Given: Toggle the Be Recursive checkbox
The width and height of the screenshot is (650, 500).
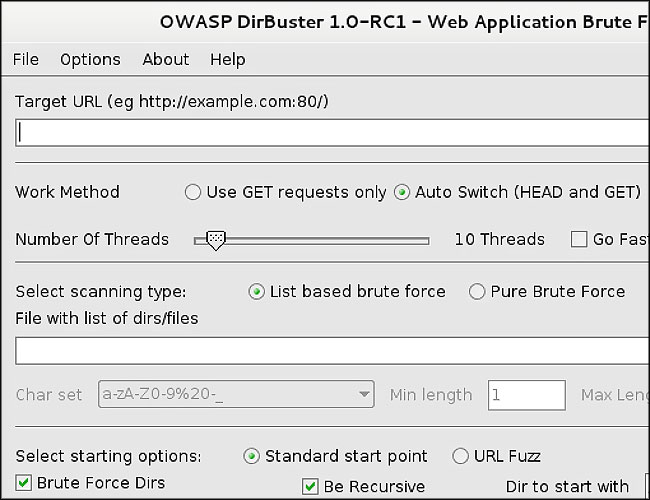Looking at the screenshot, I should (x=310, y=486).
